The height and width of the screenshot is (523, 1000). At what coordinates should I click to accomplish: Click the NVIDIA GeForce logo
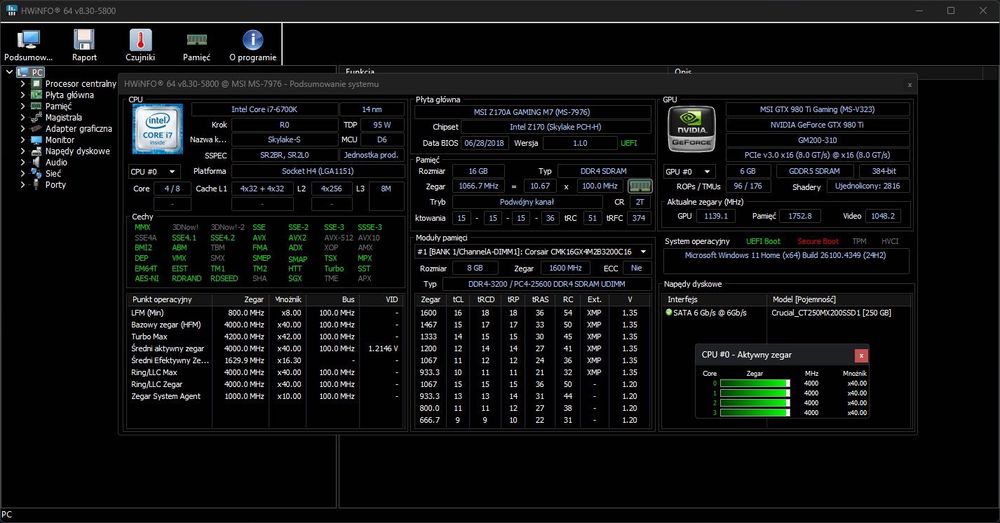(x=692, y=129)
